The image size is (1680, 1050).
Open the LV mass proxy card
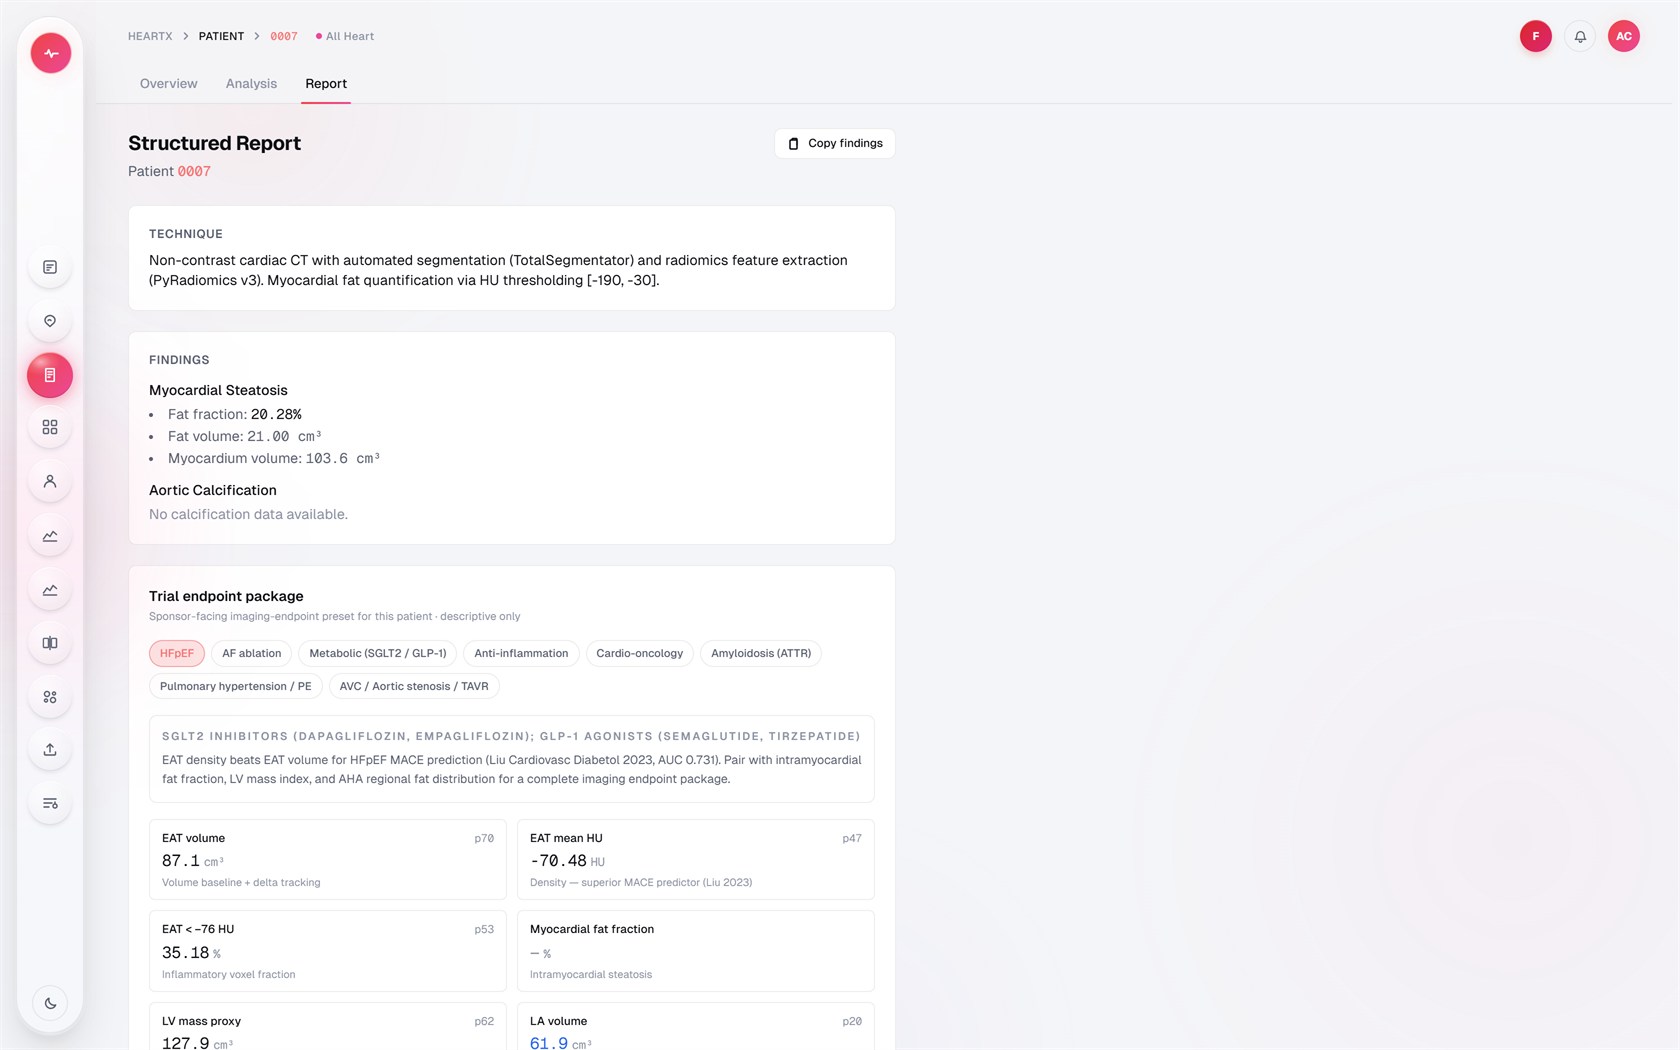tap(328, 1027)
